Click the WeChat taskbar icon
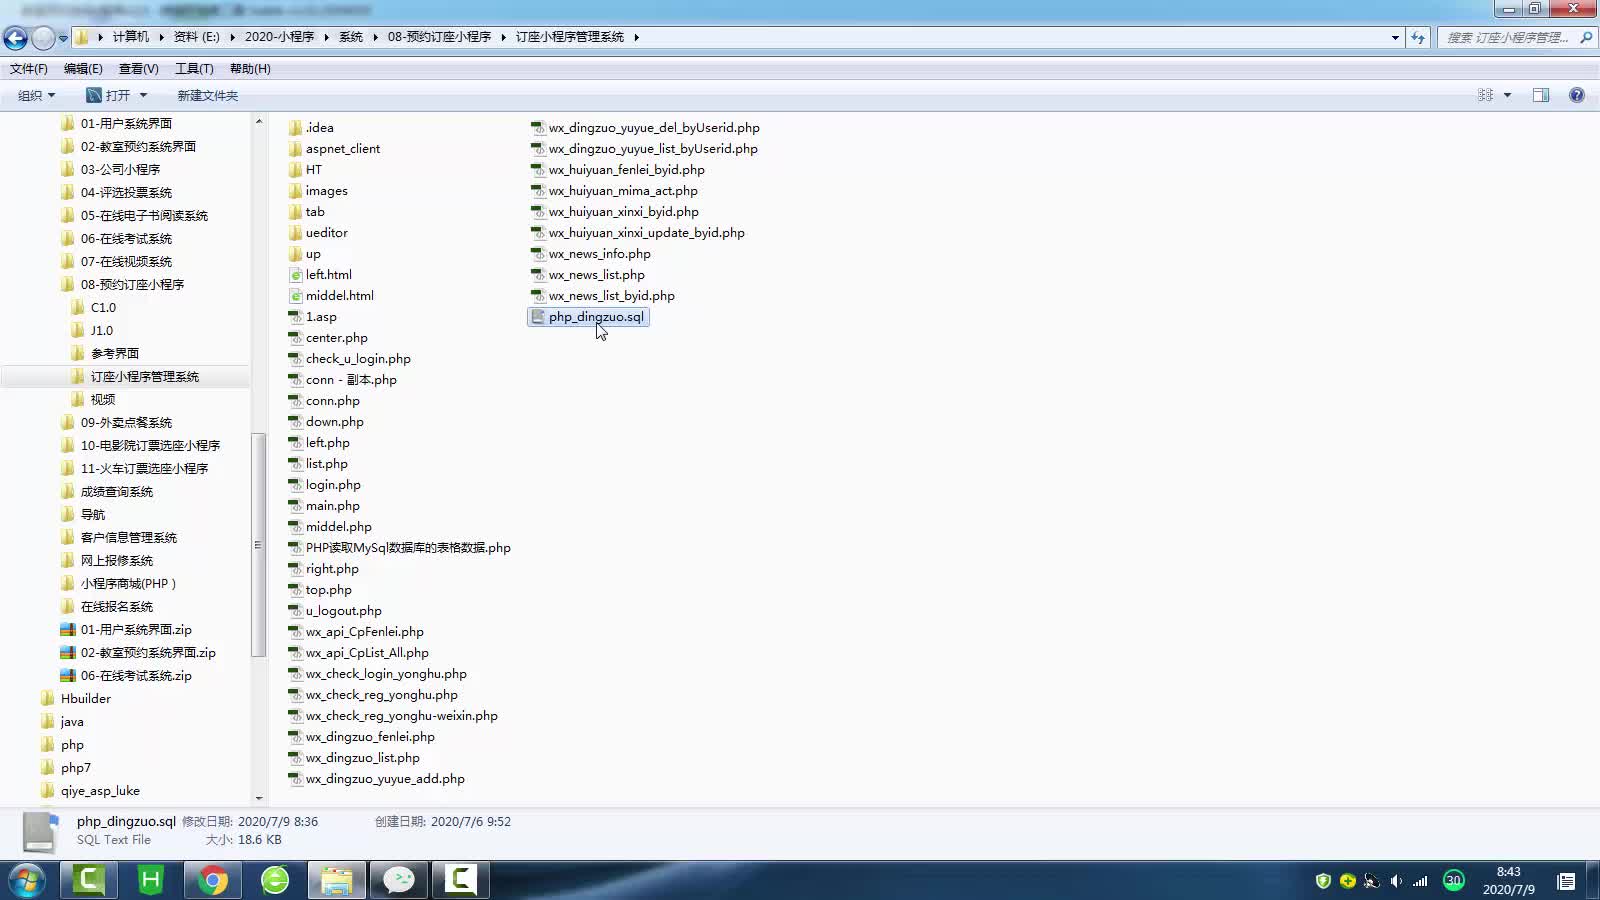 point(399,880)
